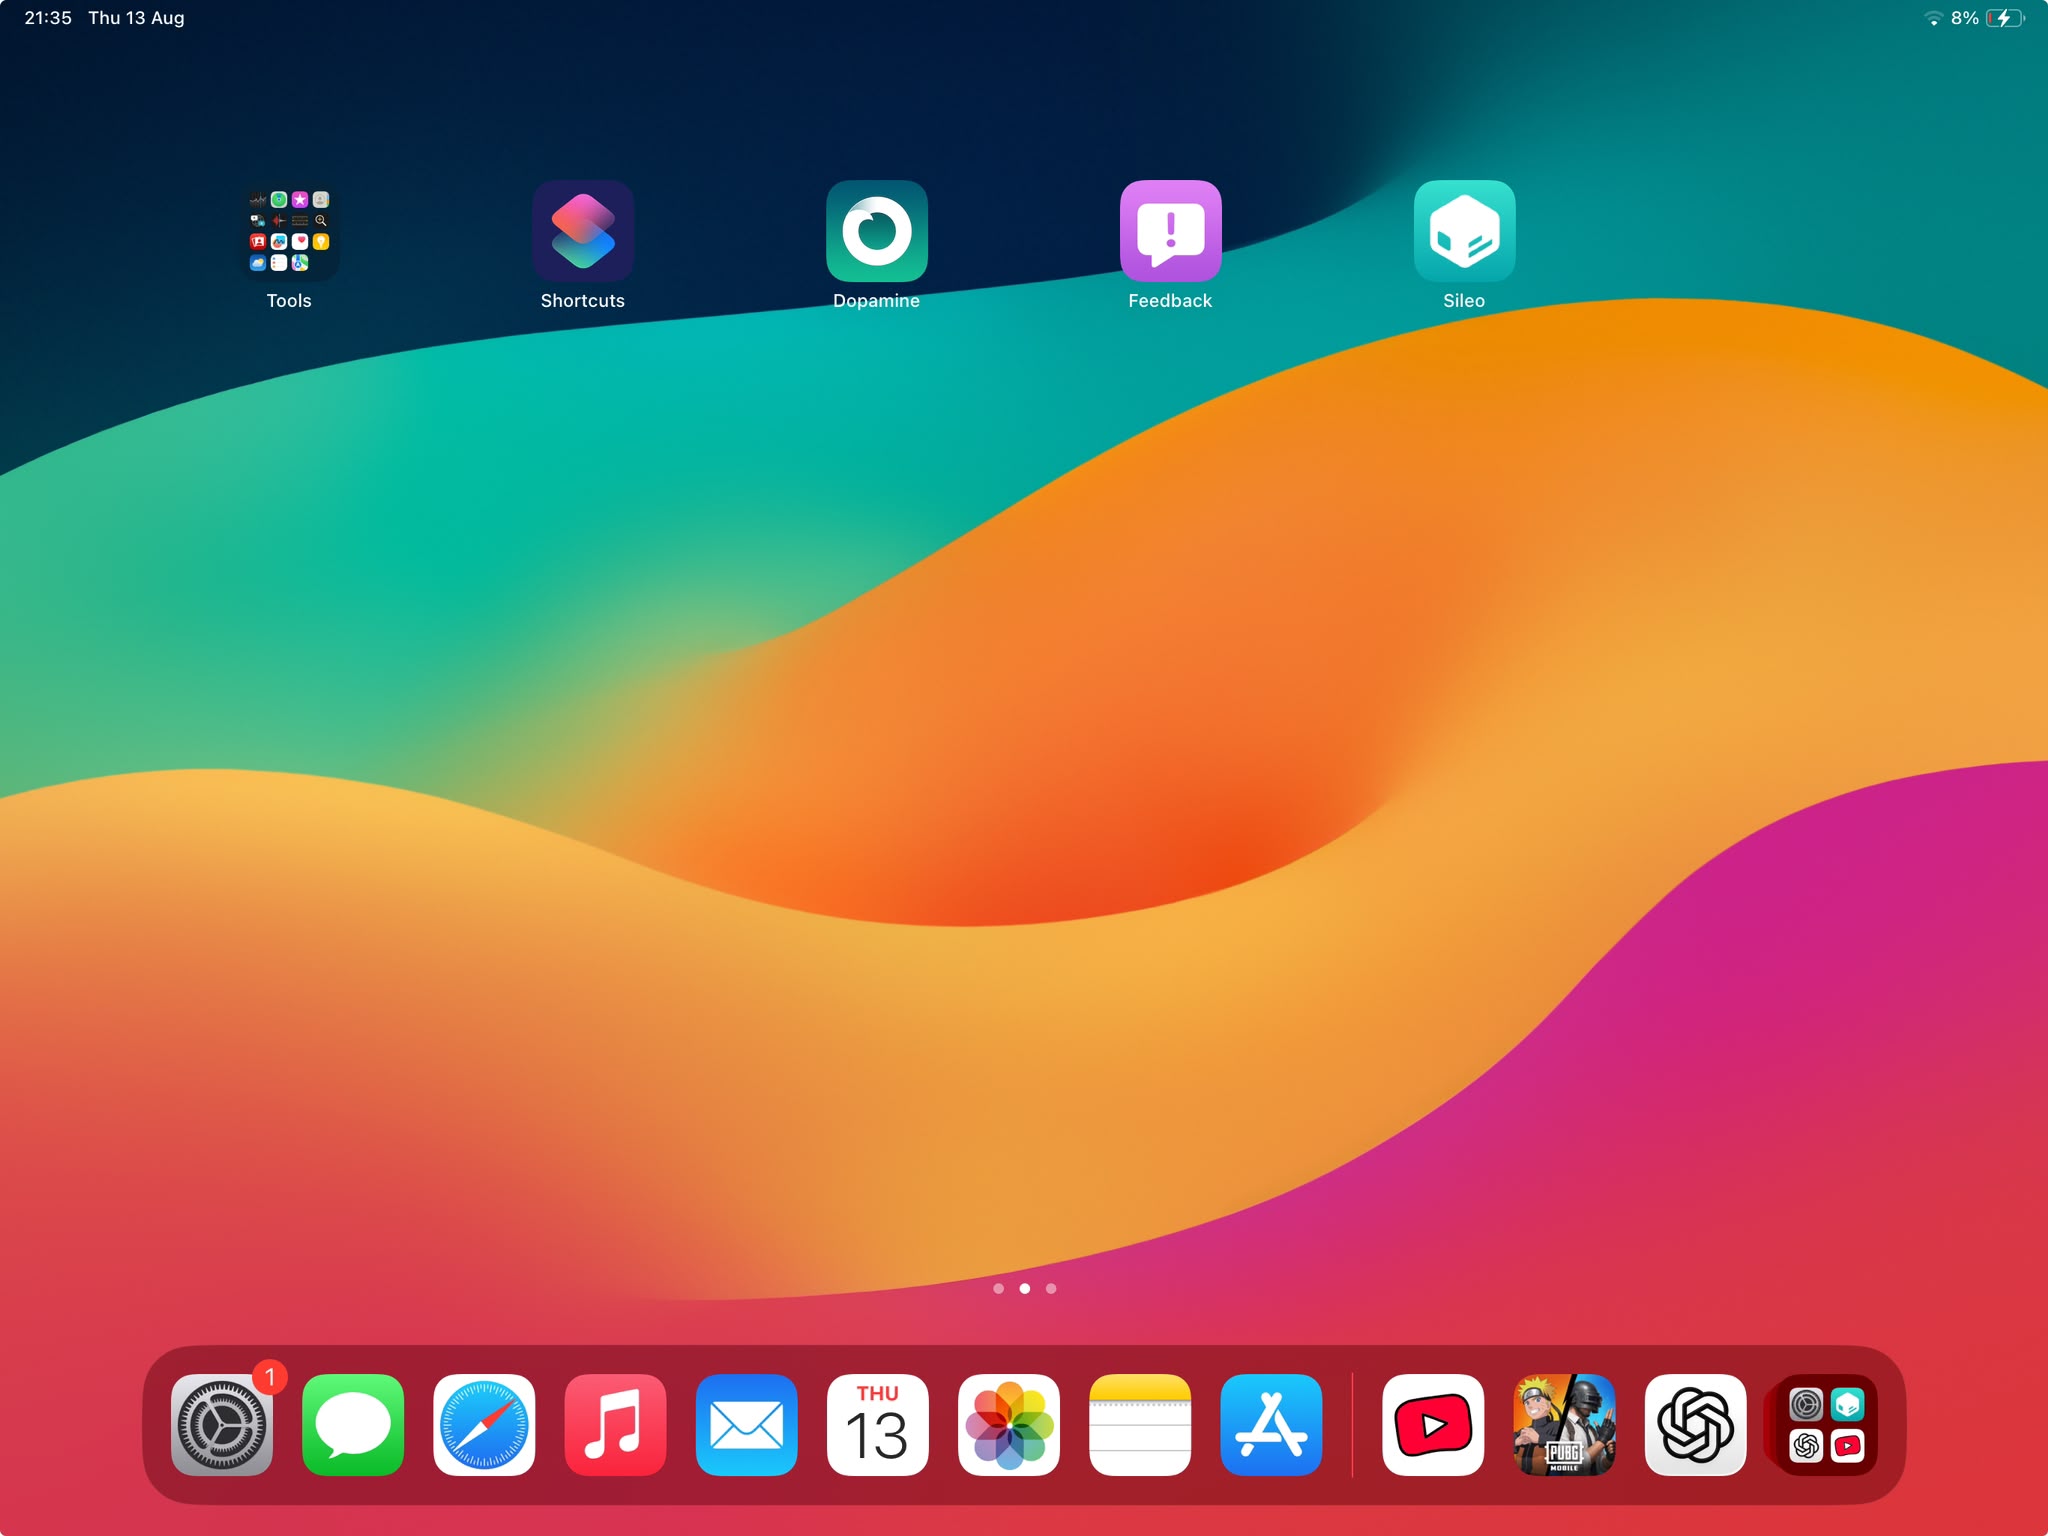2048x1536 pixels.
Task: Open the ChatGPT app in dock
Action: point(1696,1425)
